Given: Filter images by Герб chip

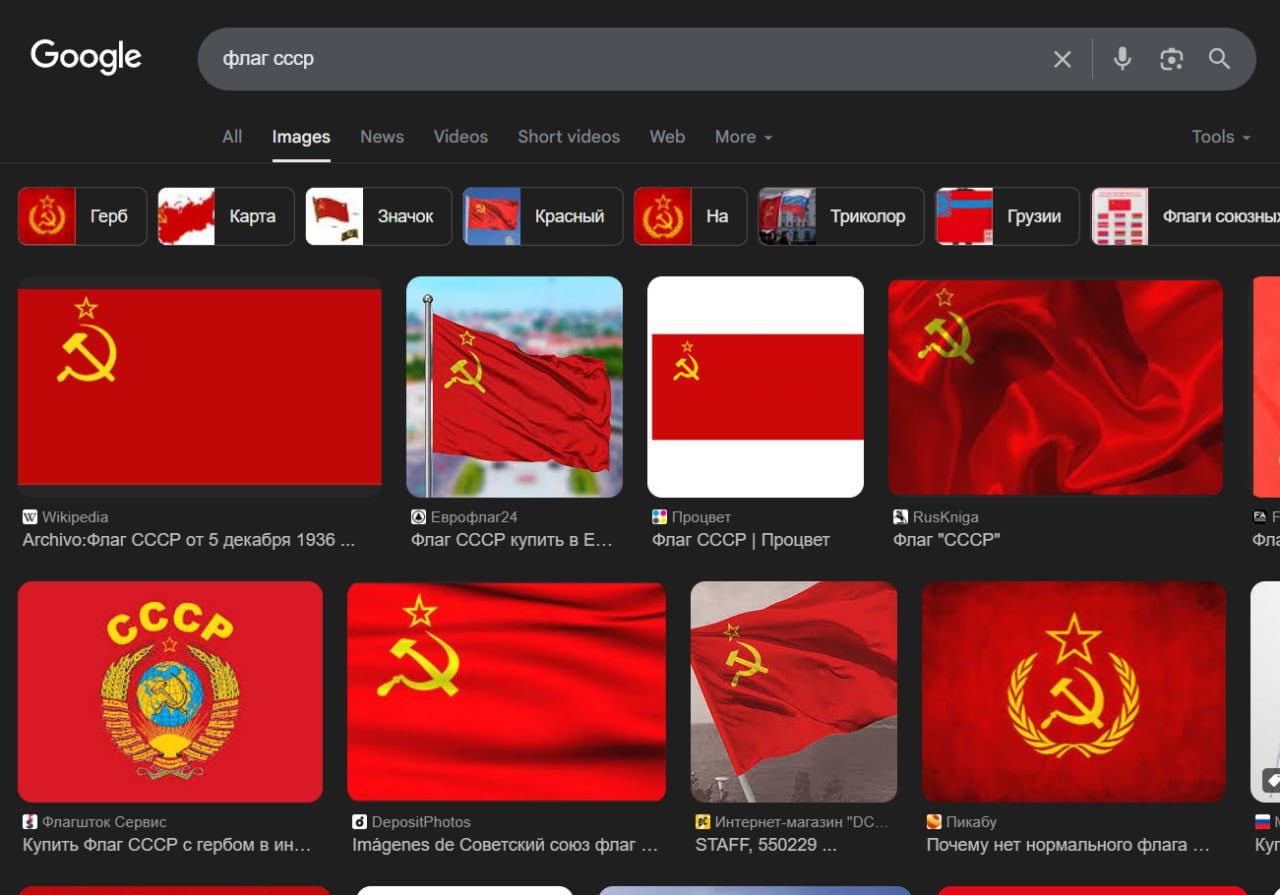Looking at the screenshot, I should [83, 216].
